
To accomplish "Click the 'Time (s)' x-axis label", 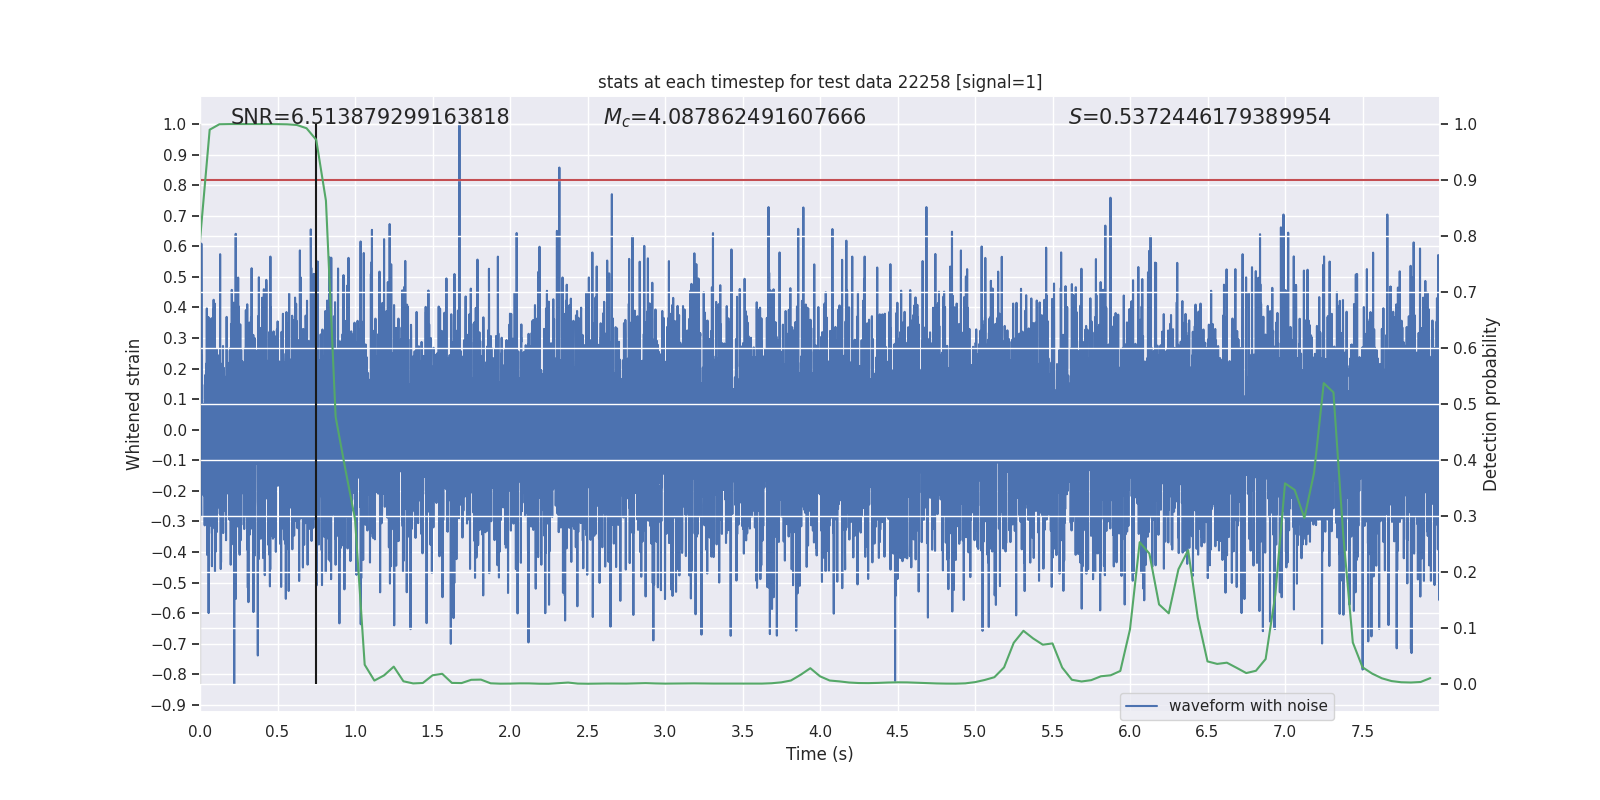I will [x=819, y=754].
